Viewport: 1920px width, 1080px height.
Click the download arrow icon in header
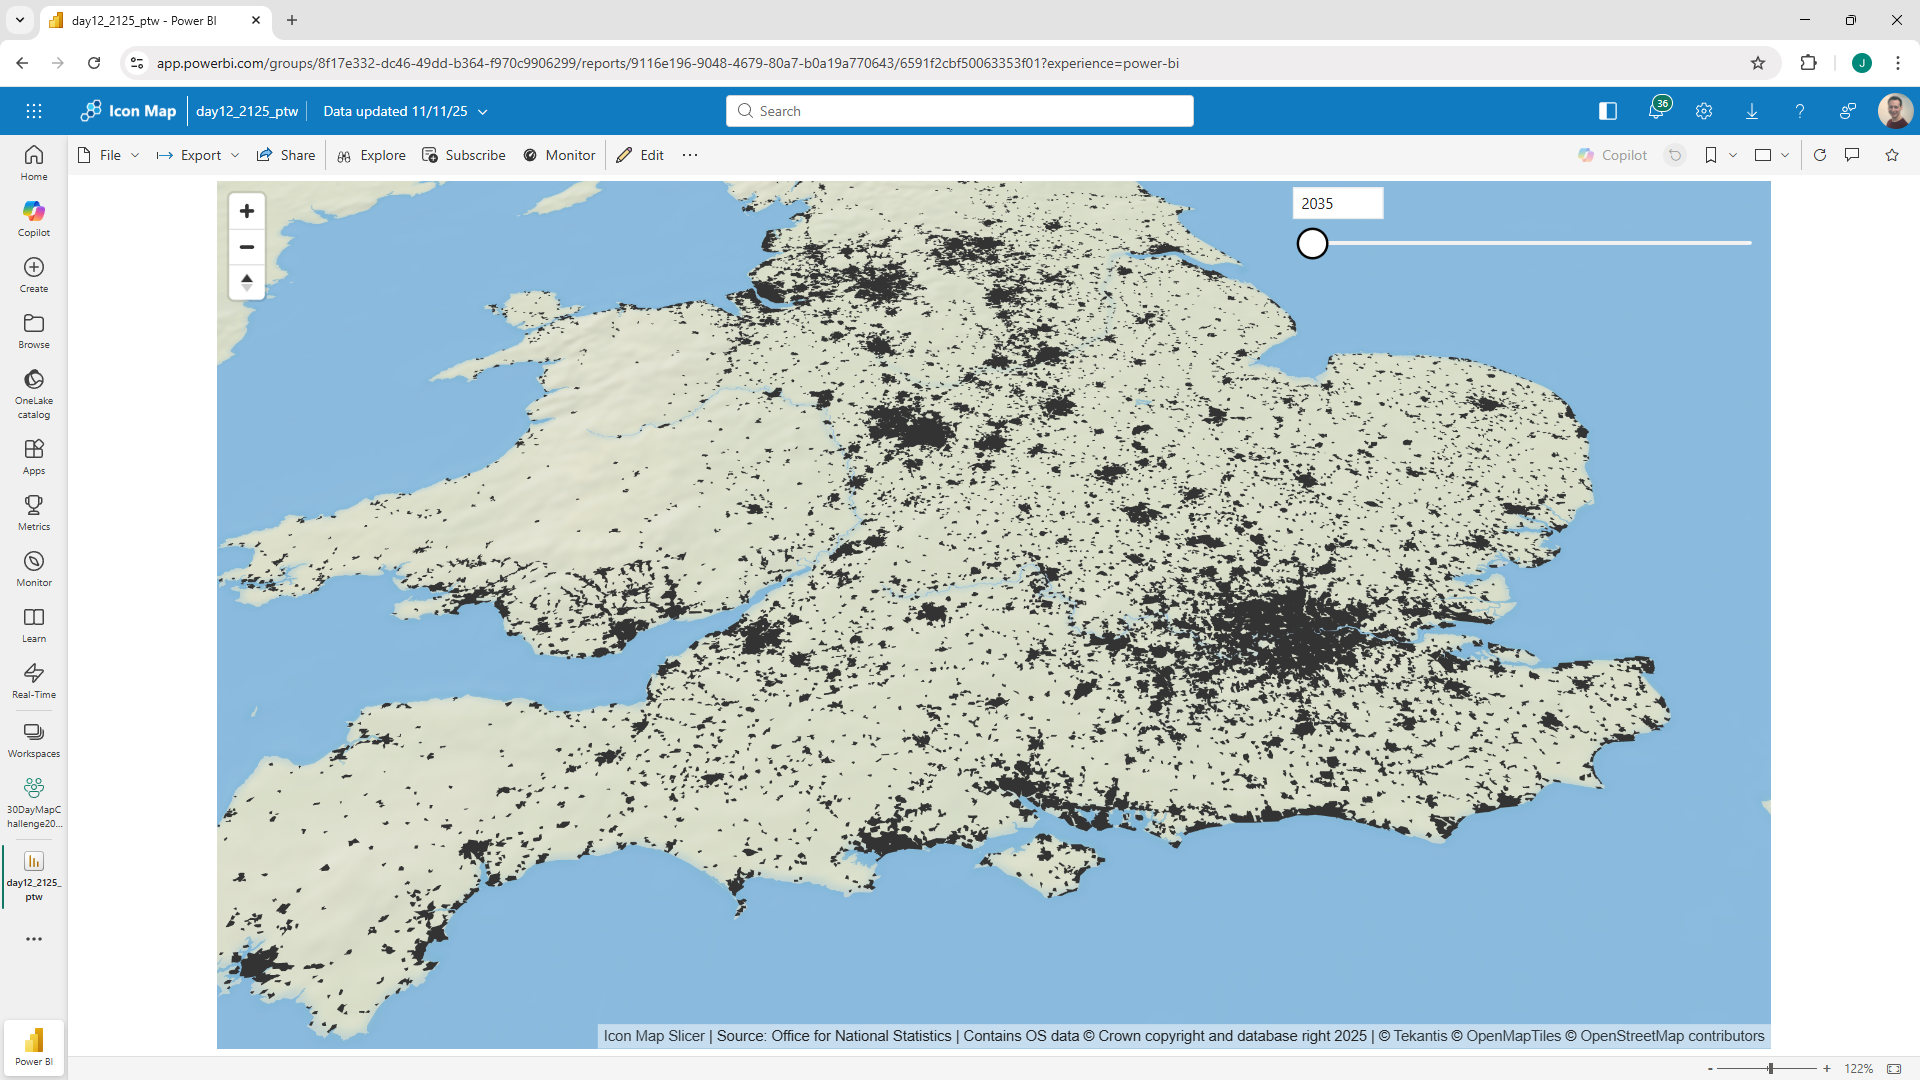tap(1752, 111)
